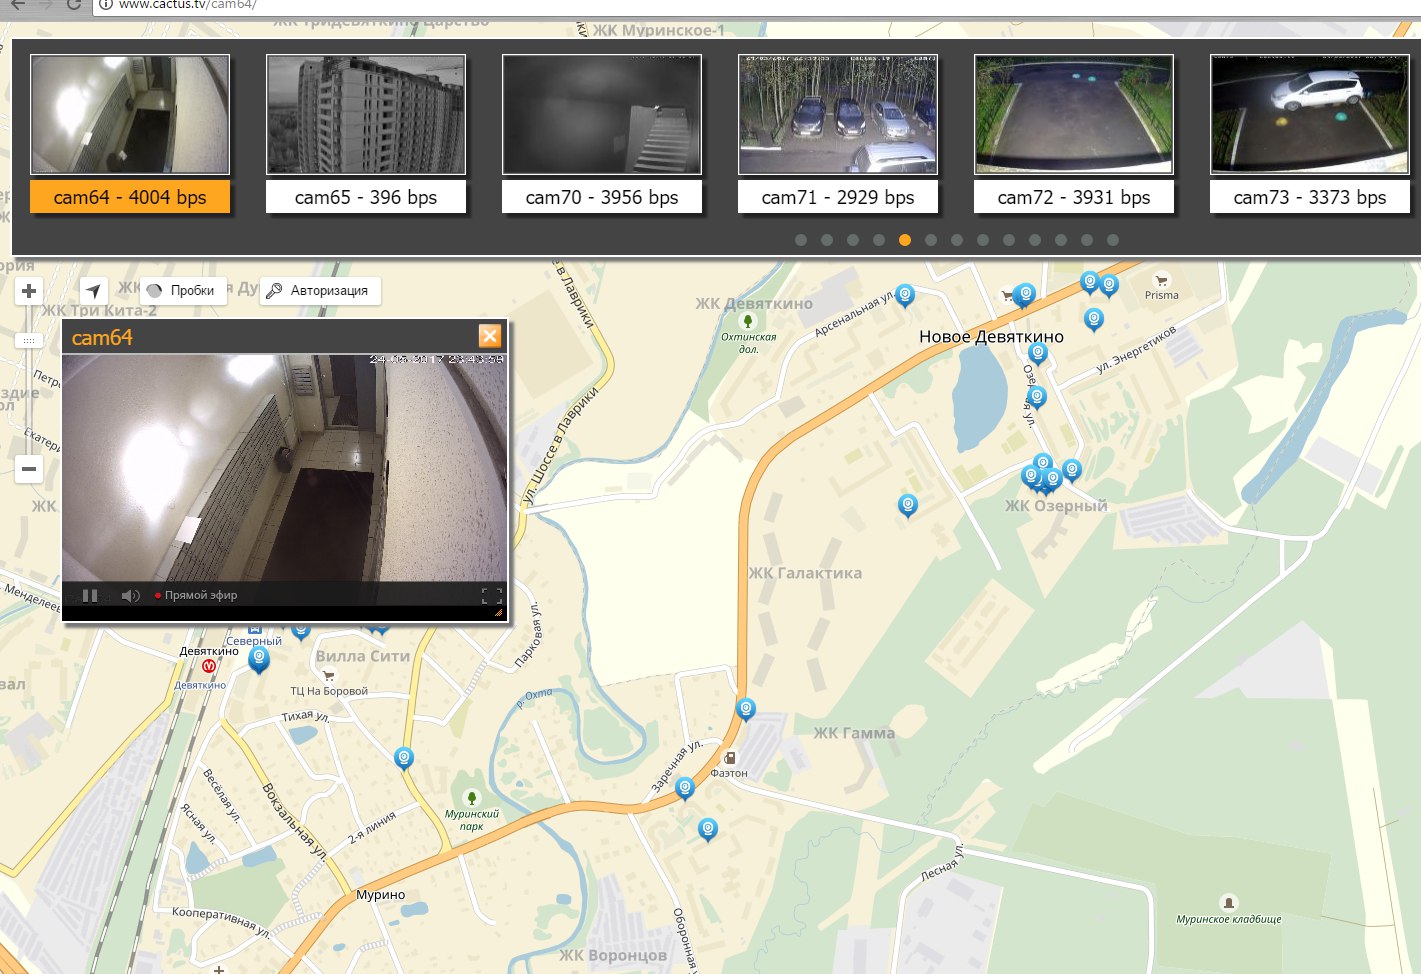Select cam65 camera thumbnail

(366, 115)
